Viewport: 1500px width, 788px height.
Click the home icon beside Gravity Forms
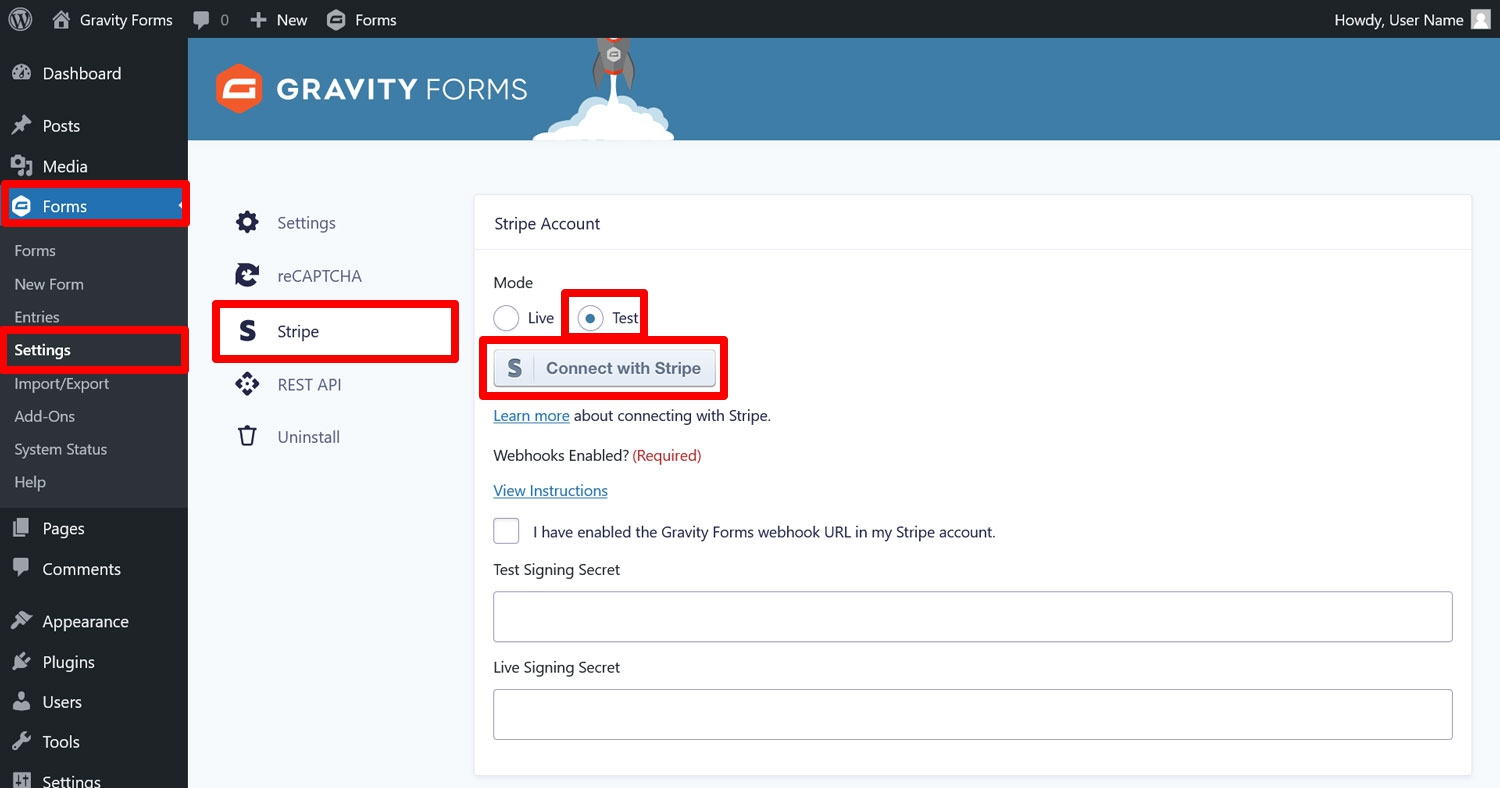point(61,19)
